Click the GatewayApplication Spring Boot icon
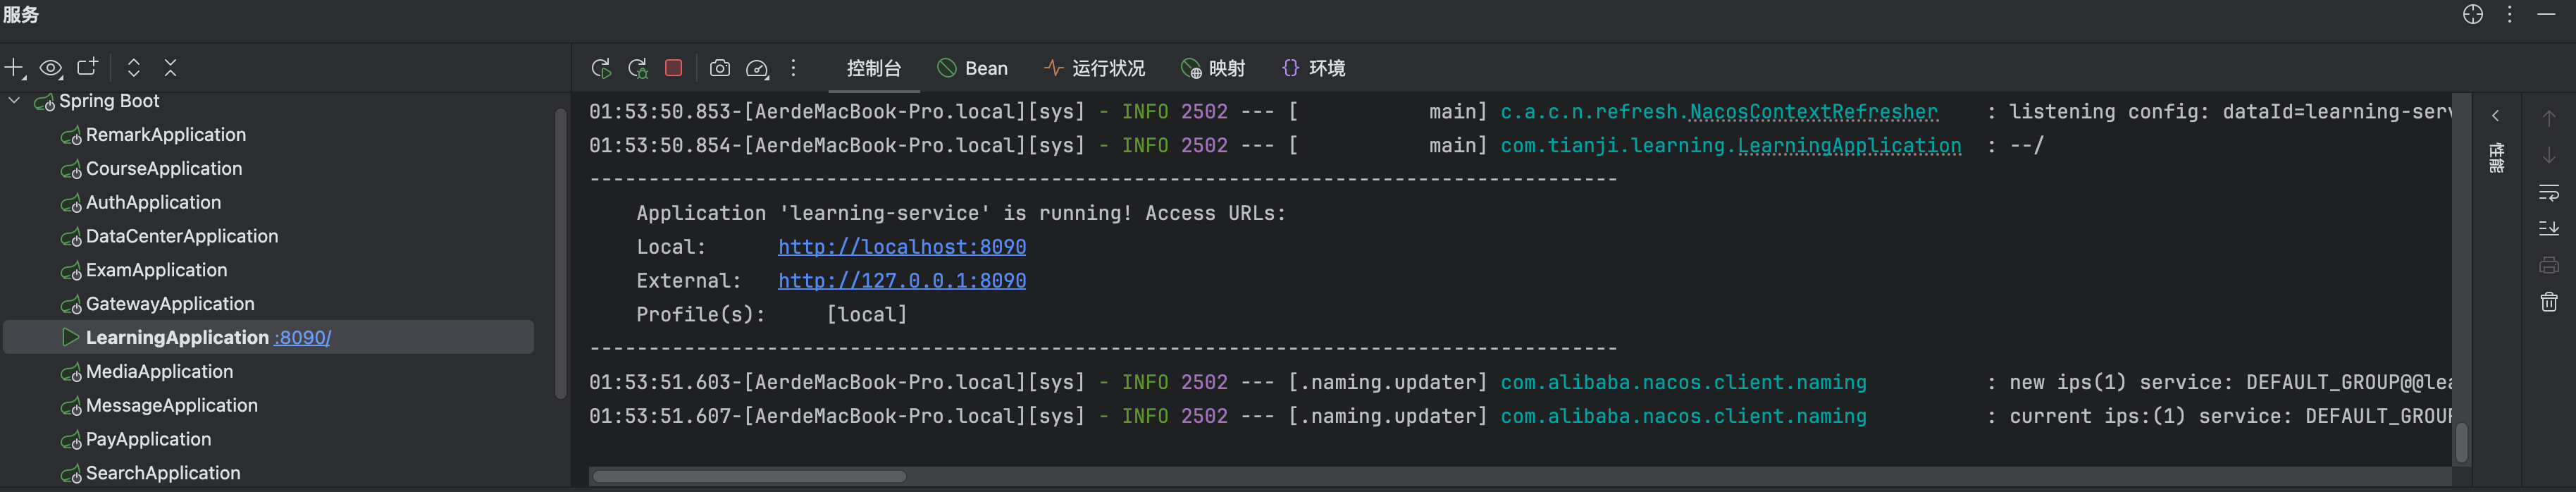Image resolution: width=2576 pixels, height=492 pixels. pyautogui.click(x=71, y=305)
